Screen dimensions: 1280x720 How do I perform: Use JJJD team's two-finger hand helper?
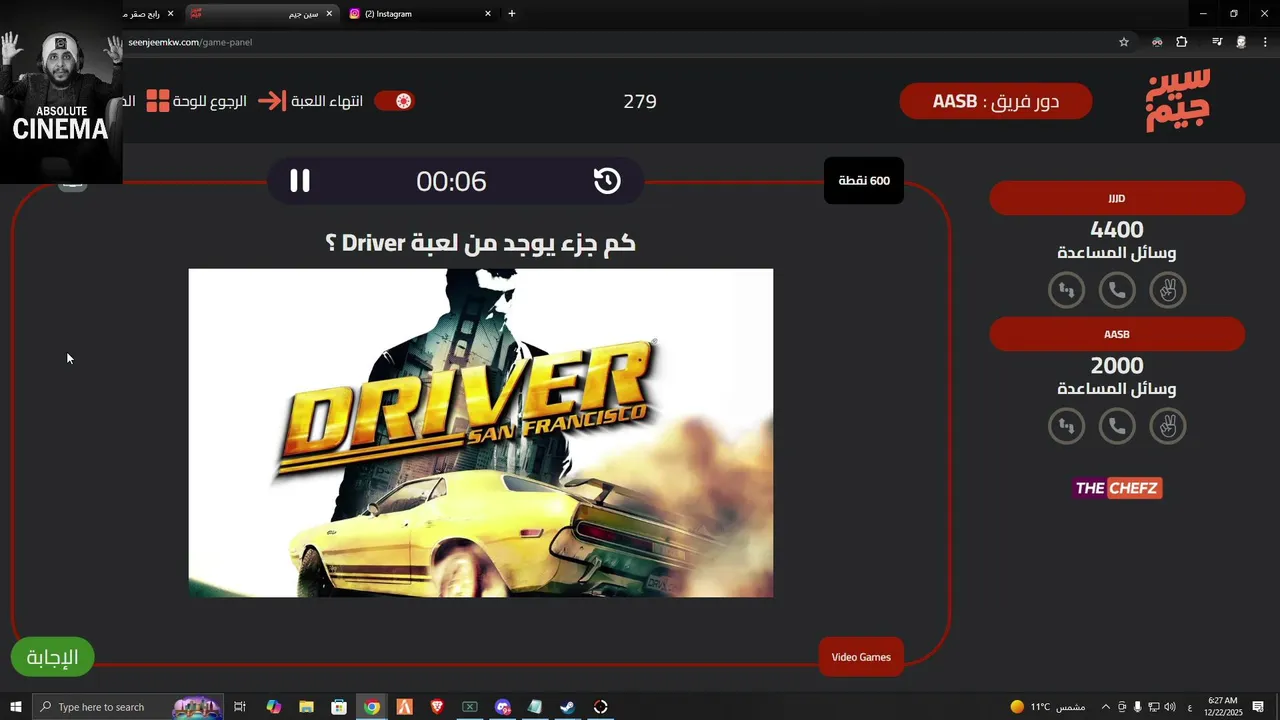[x=1167, y=290]
